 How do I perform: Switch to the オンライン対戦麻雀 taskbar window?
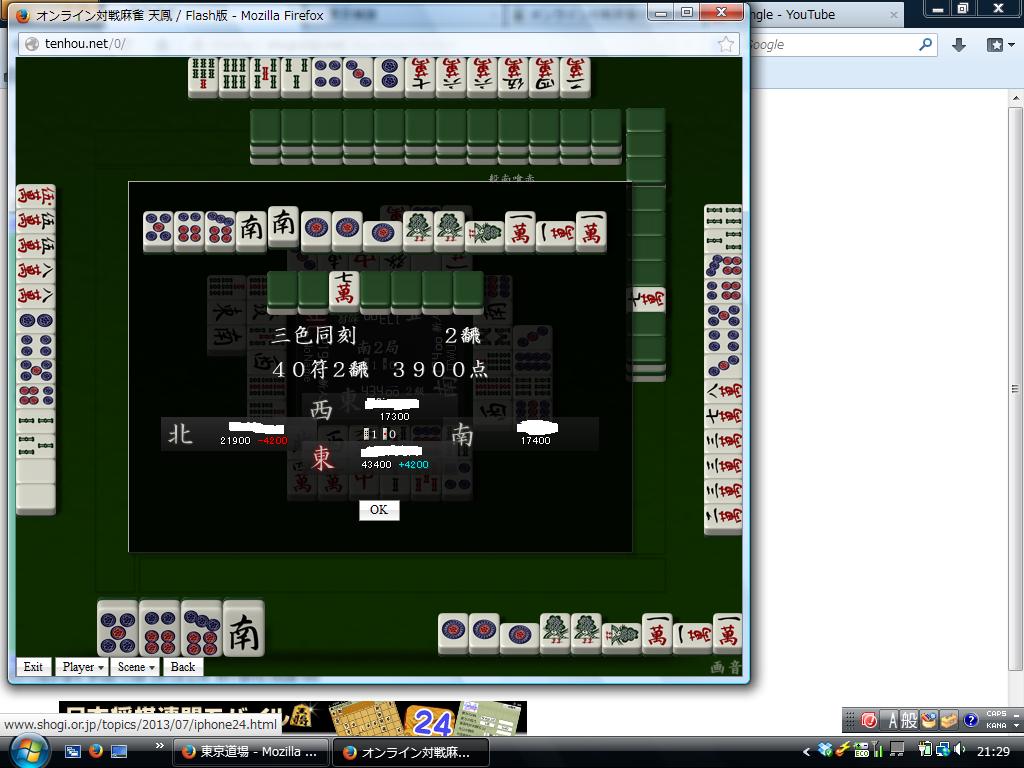point(411,752)
